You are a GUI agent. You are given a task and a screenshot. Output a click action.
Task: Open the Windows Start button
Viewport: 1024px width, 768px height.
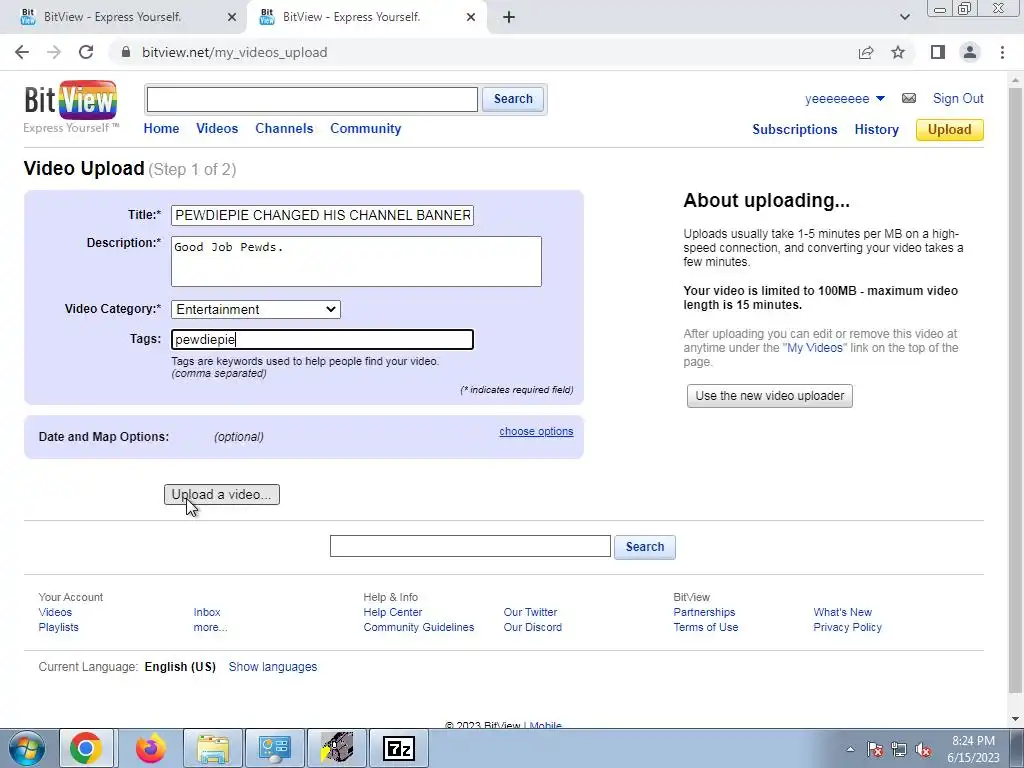coord(26,748)
